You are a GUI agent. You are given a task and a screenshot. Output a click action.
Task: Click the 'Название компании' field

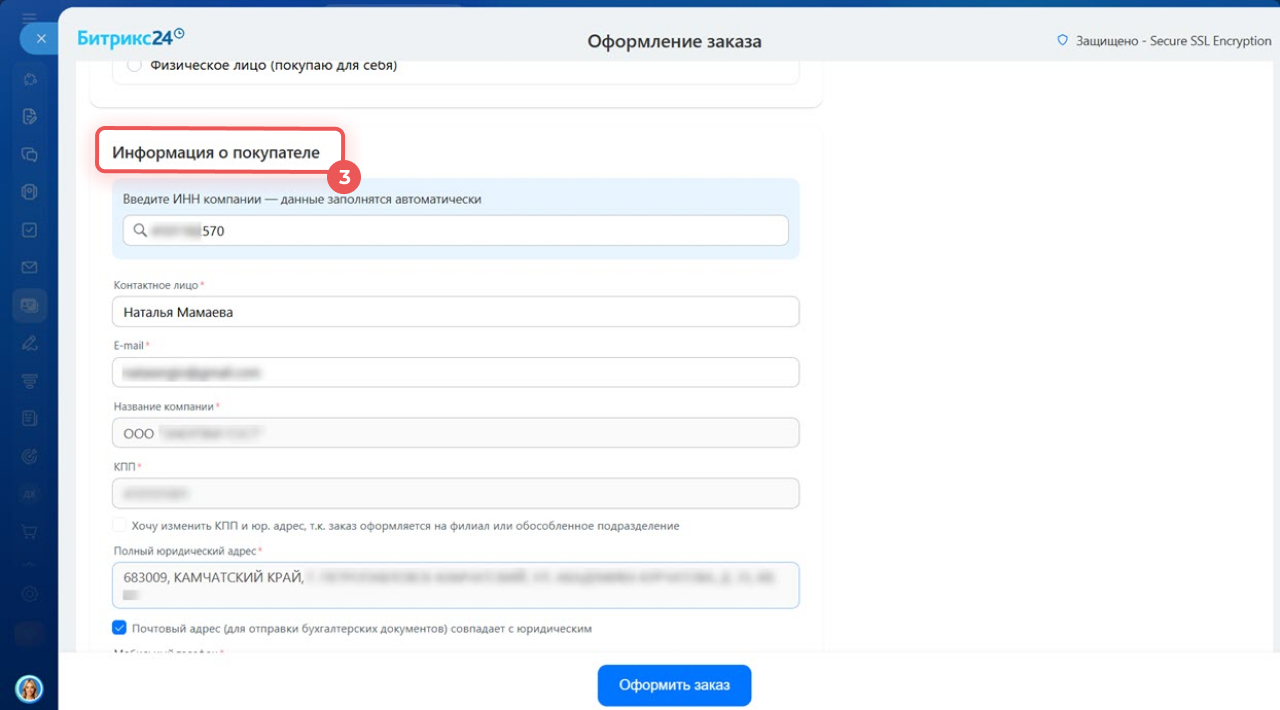pyautogui.click(x=456, y=433)
